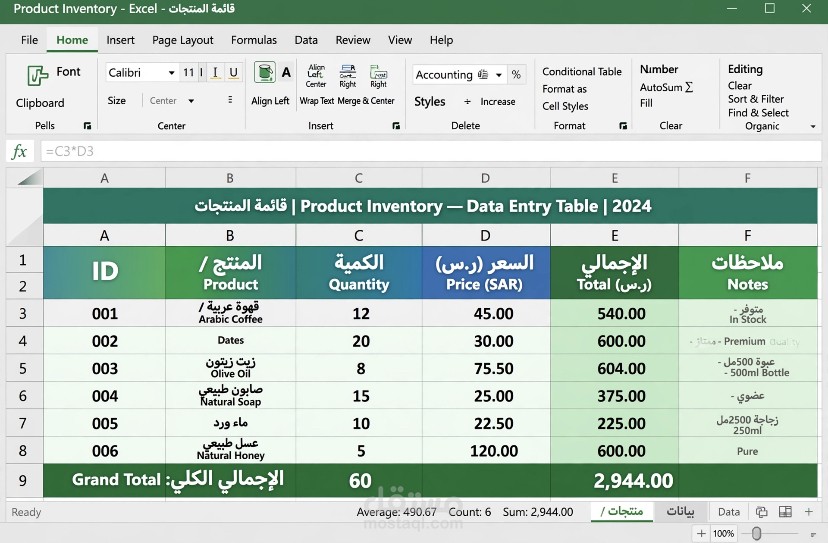Toggle the bold button next to size 11
The width and height of the screenshot is (828, 543).
pyautogui.click(x=201, y=72)
